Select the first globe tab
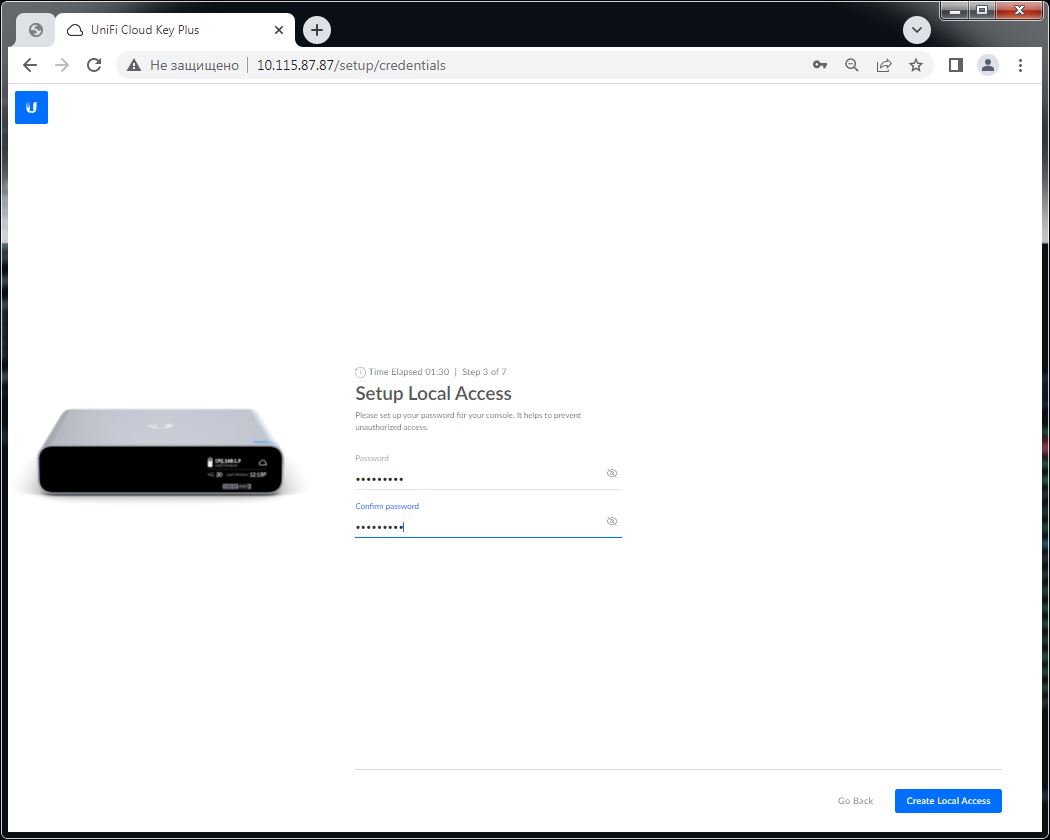This screenshot has width=1050, height=840. [x=36, y=30]
